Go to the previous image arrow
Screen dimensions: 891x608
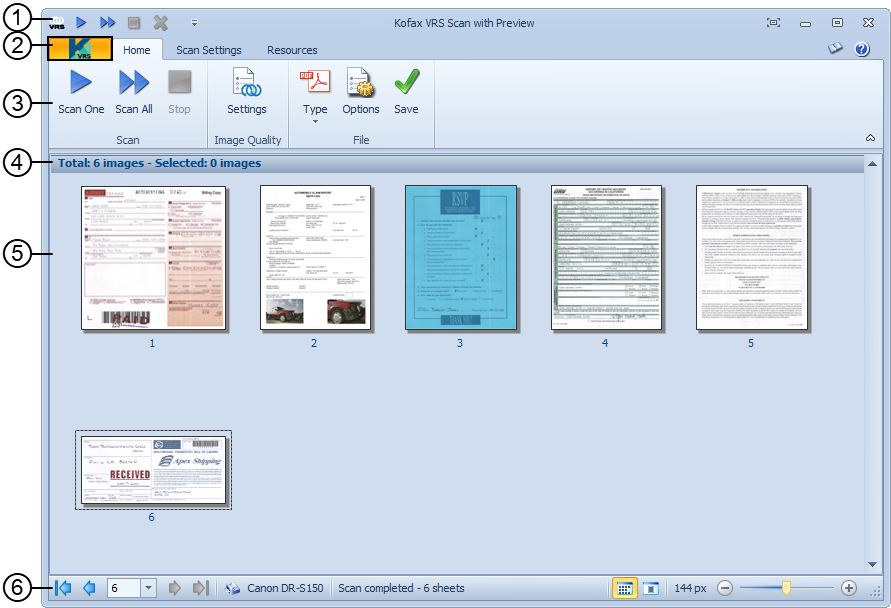point(89,588)
